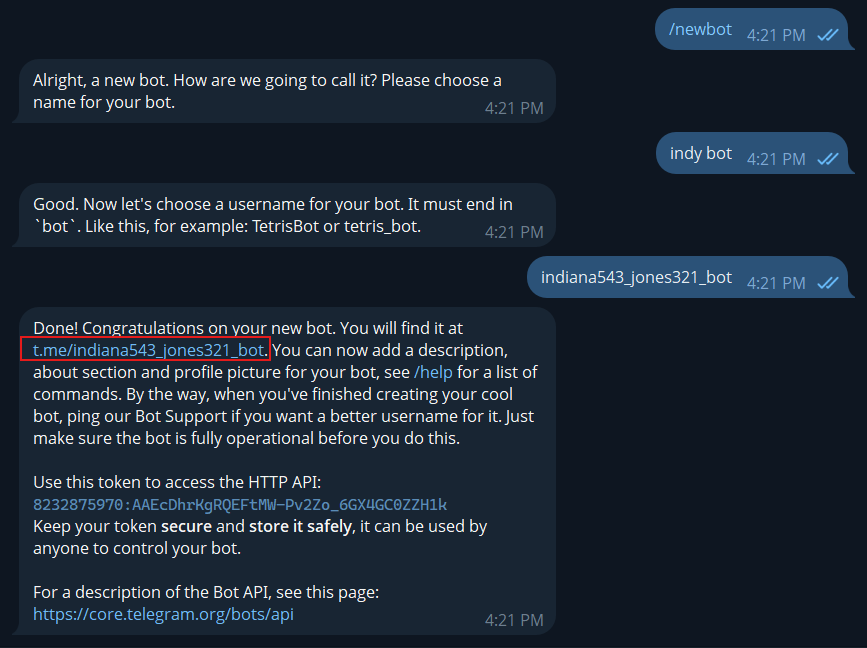Viewport: 867px width, 648px height.
Task: Click the timestamp on the /newbot message
Action: coord(776,34)
